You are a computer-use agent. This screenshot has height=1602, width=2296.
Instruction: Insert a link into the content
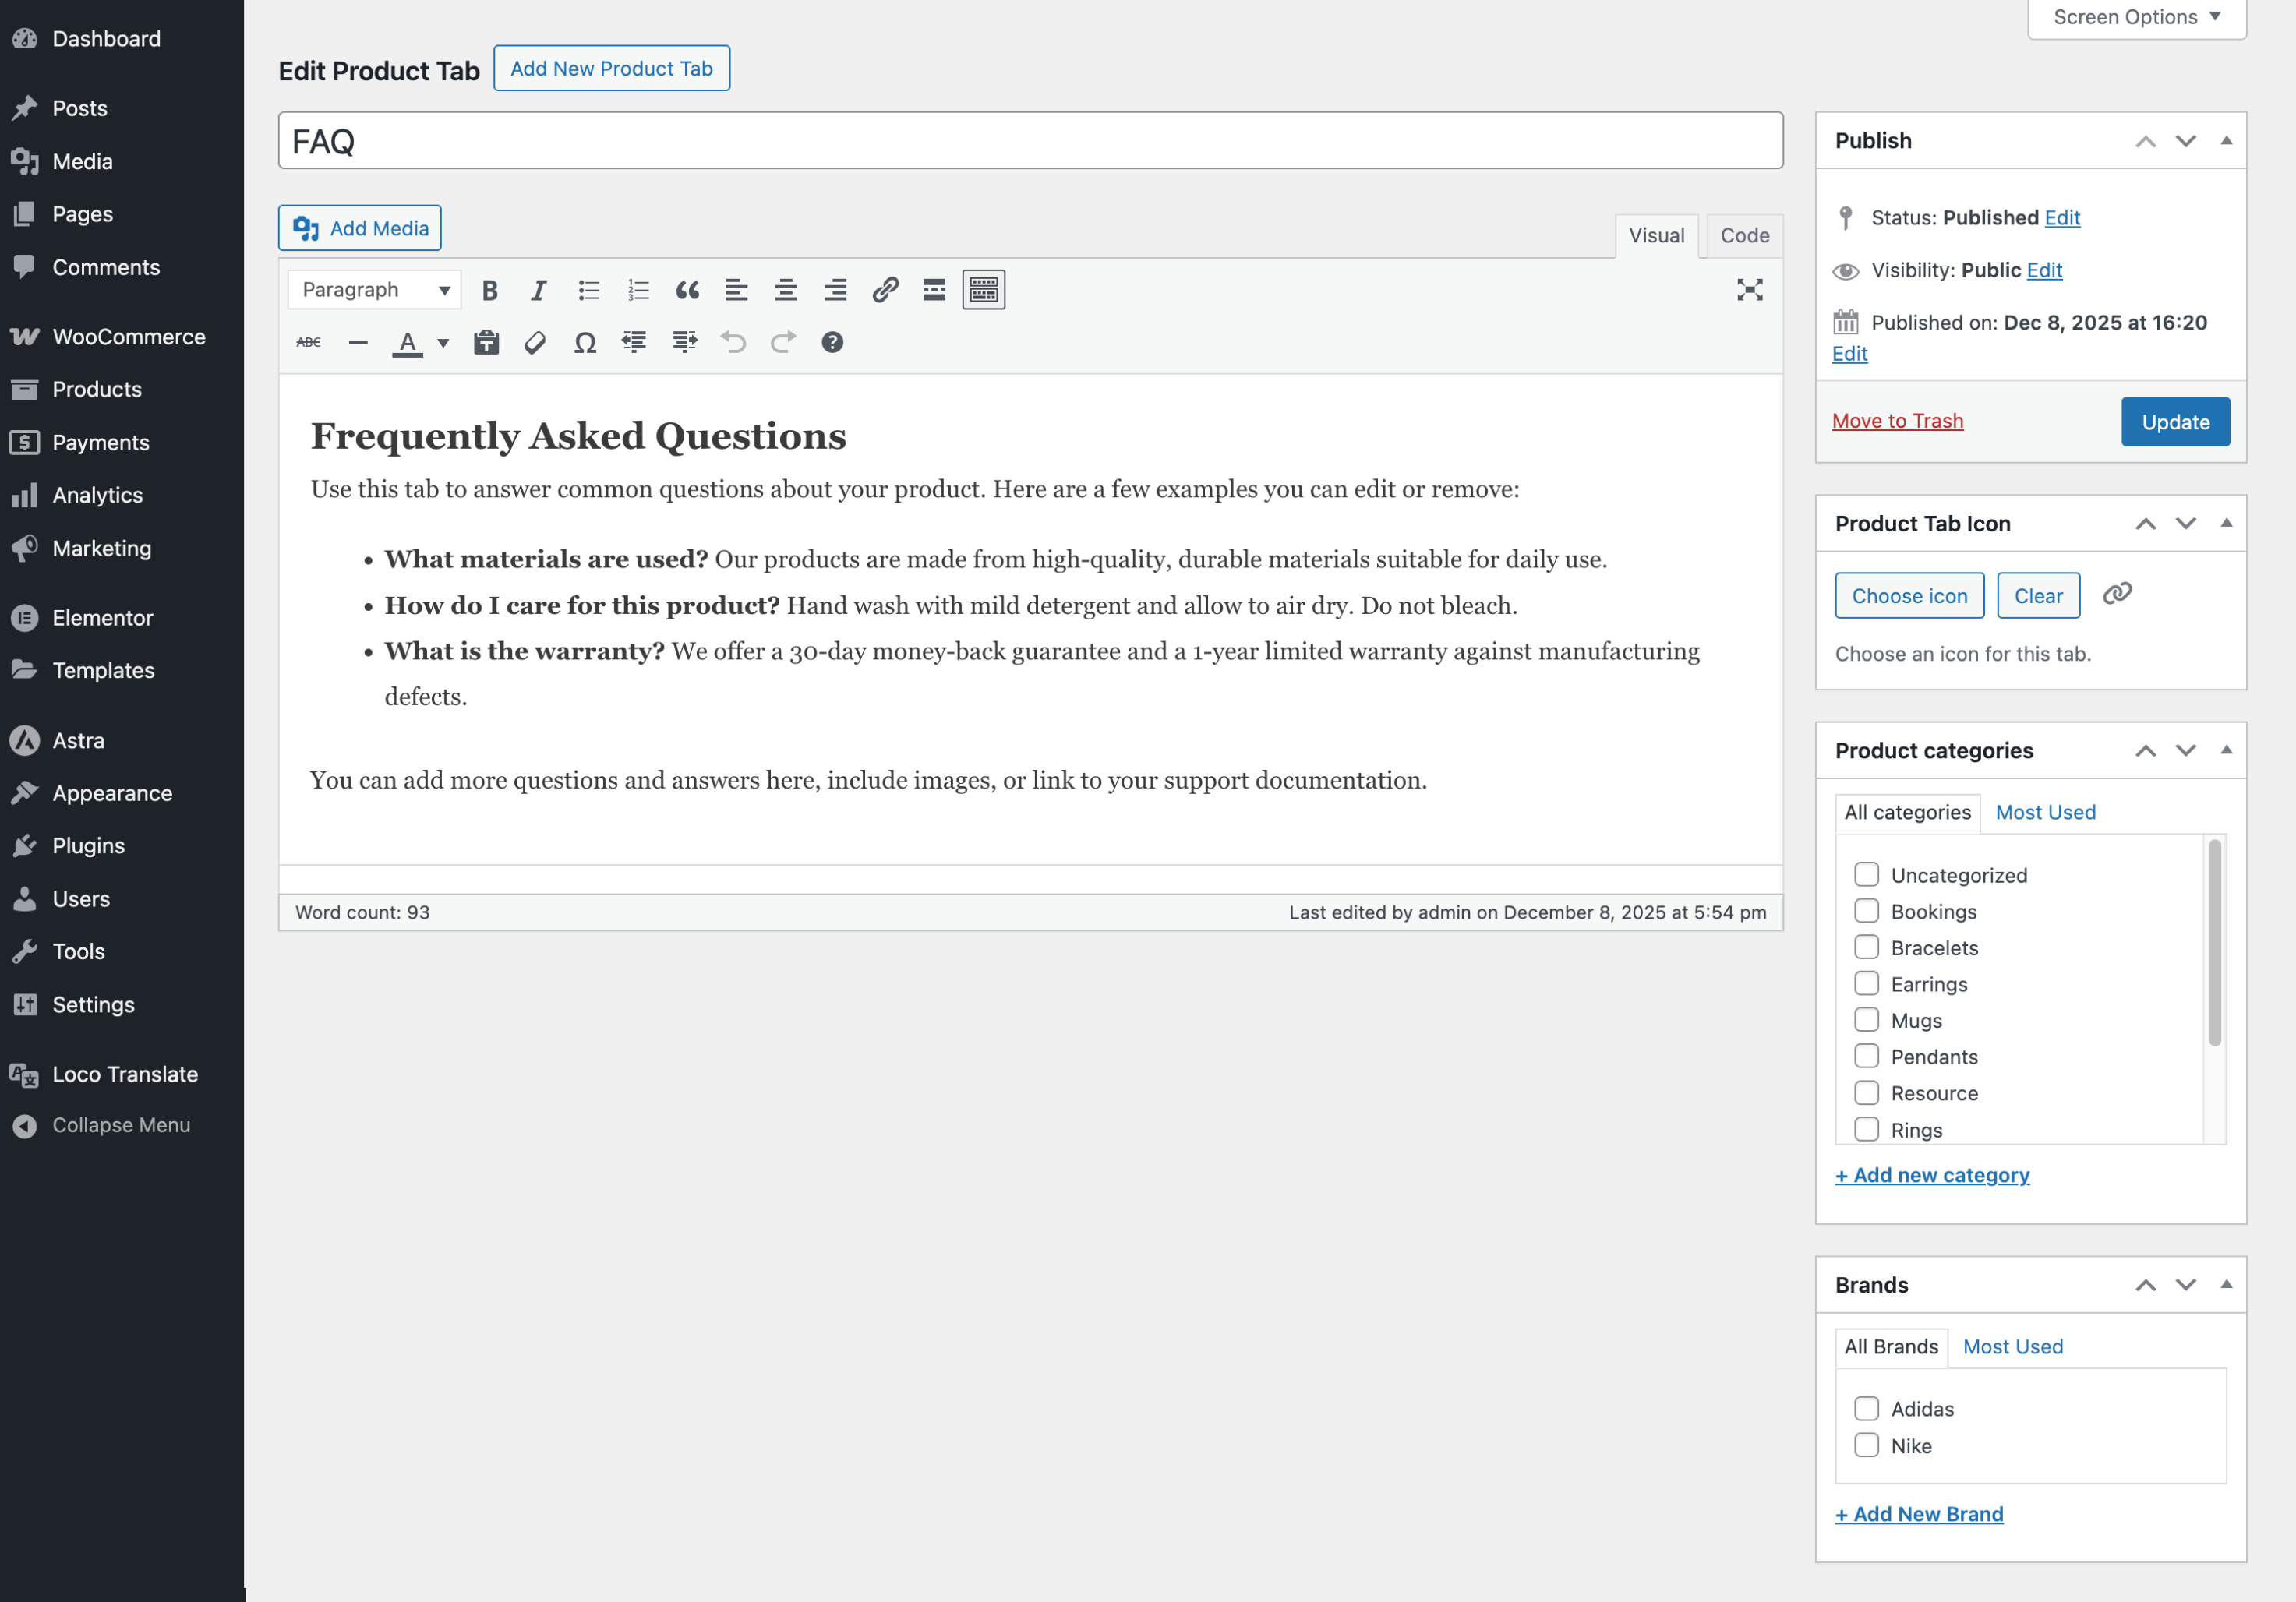(x=885, y=290)
